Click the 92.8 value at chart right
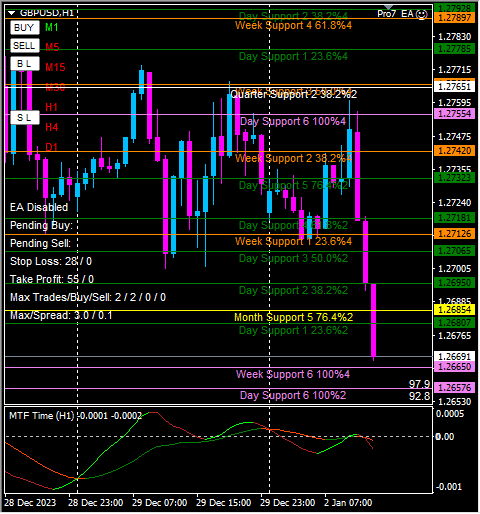Viewport: 480px width, 514px height. point(420,396)
